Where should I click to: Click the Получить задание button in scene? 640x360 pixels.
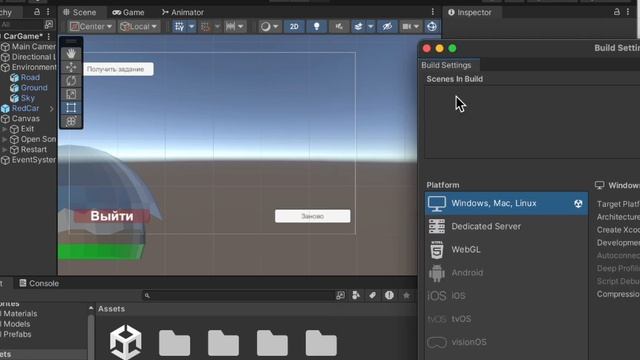coord(118,69)
